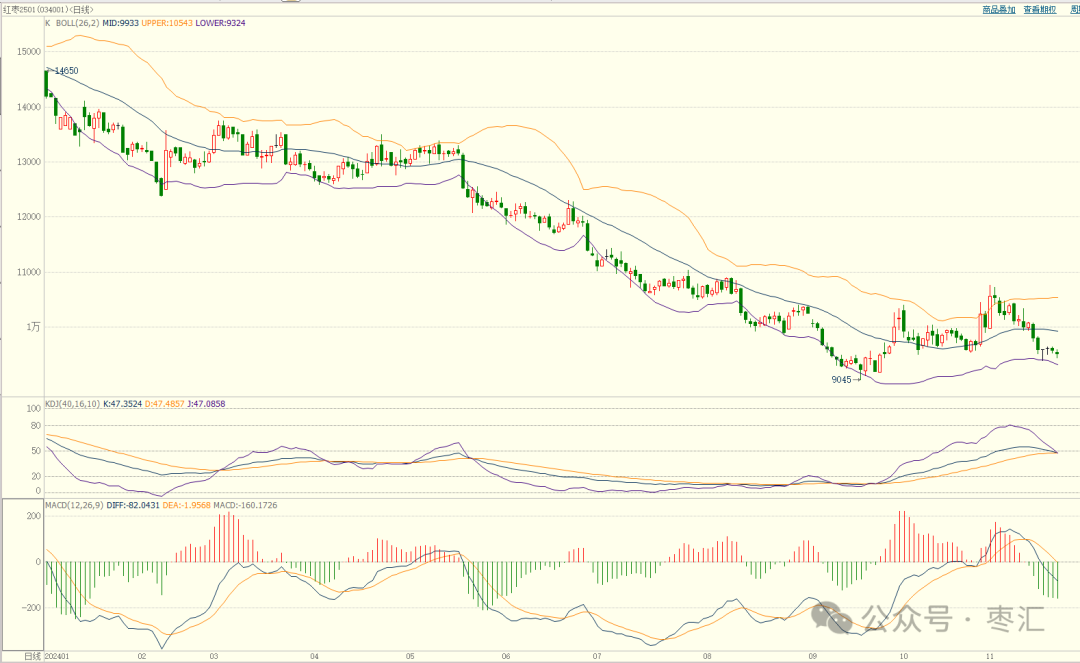
Task: Click the 1万 price axis label
Action: [34, 327]
